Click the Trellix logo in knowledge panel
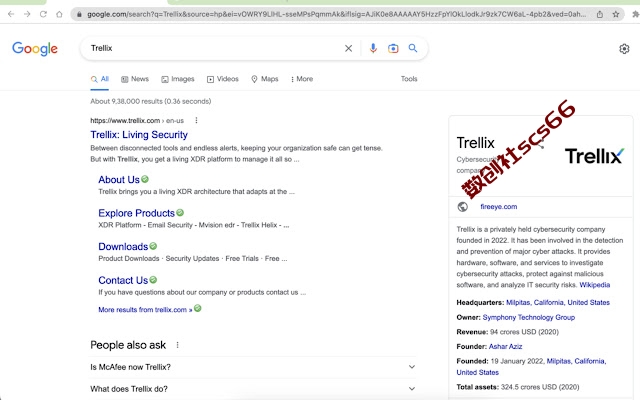 [x=594, y=156]
